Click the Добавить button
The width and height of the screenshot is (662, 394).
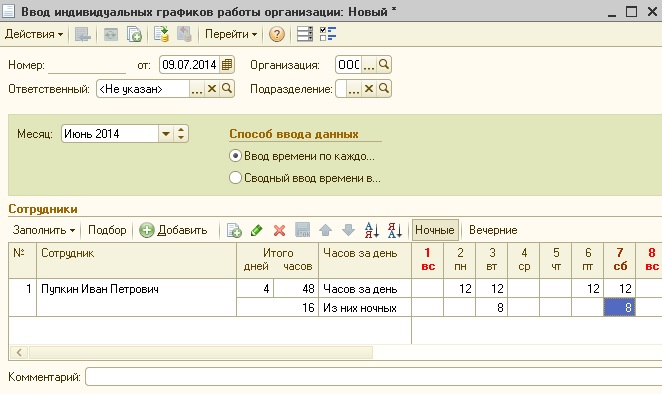click(174, 230)
